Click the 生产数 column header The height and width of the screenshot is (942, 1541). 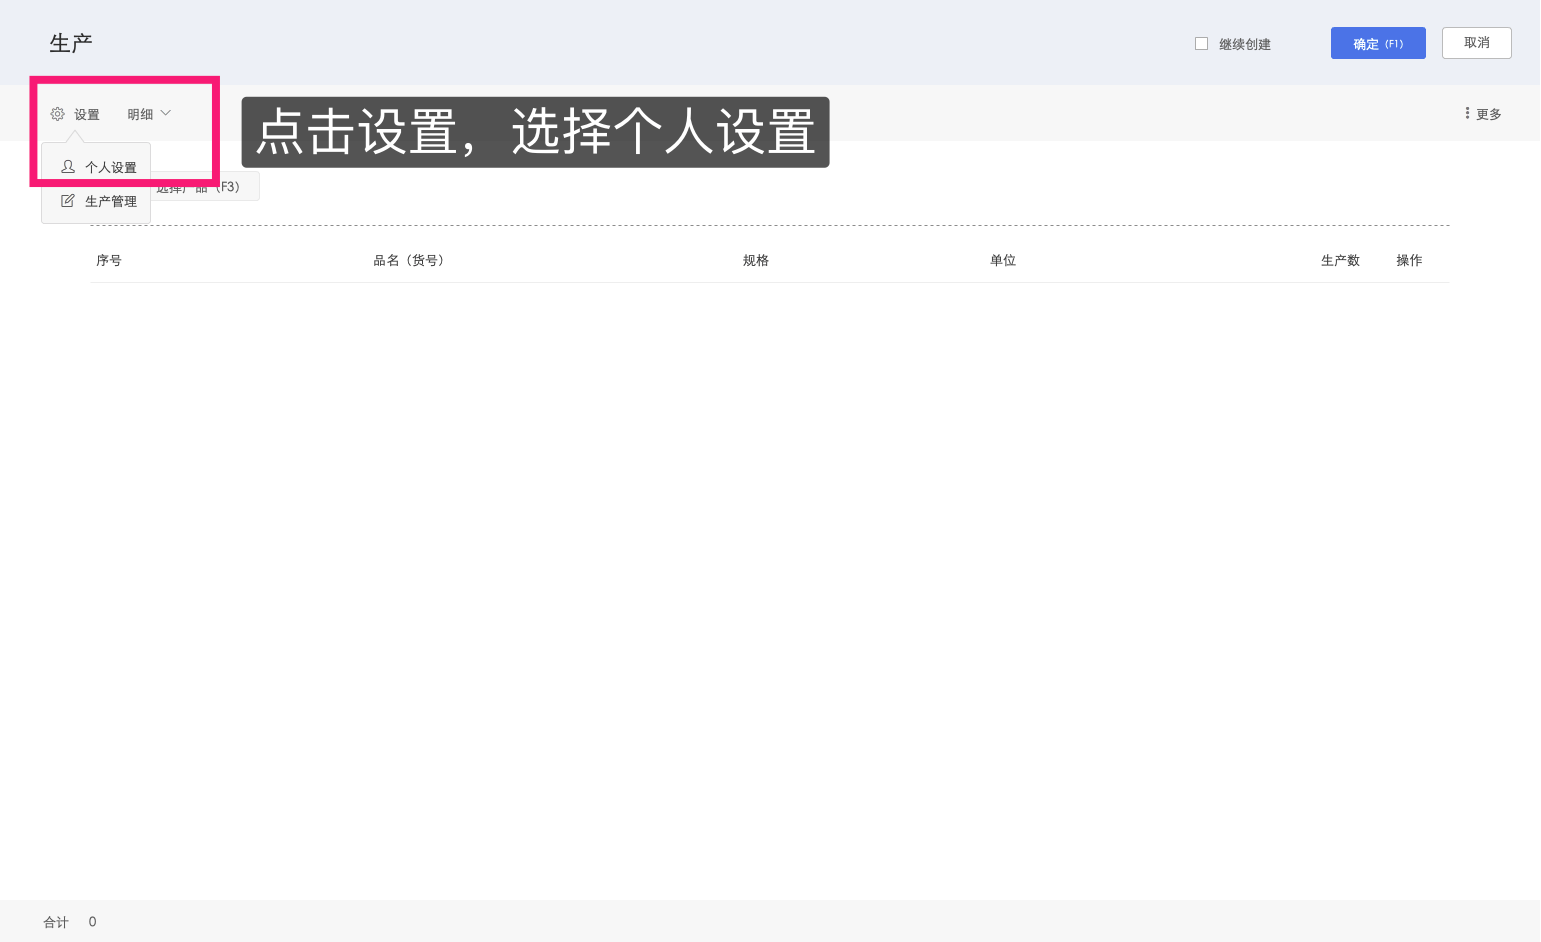click(1340, 260)
